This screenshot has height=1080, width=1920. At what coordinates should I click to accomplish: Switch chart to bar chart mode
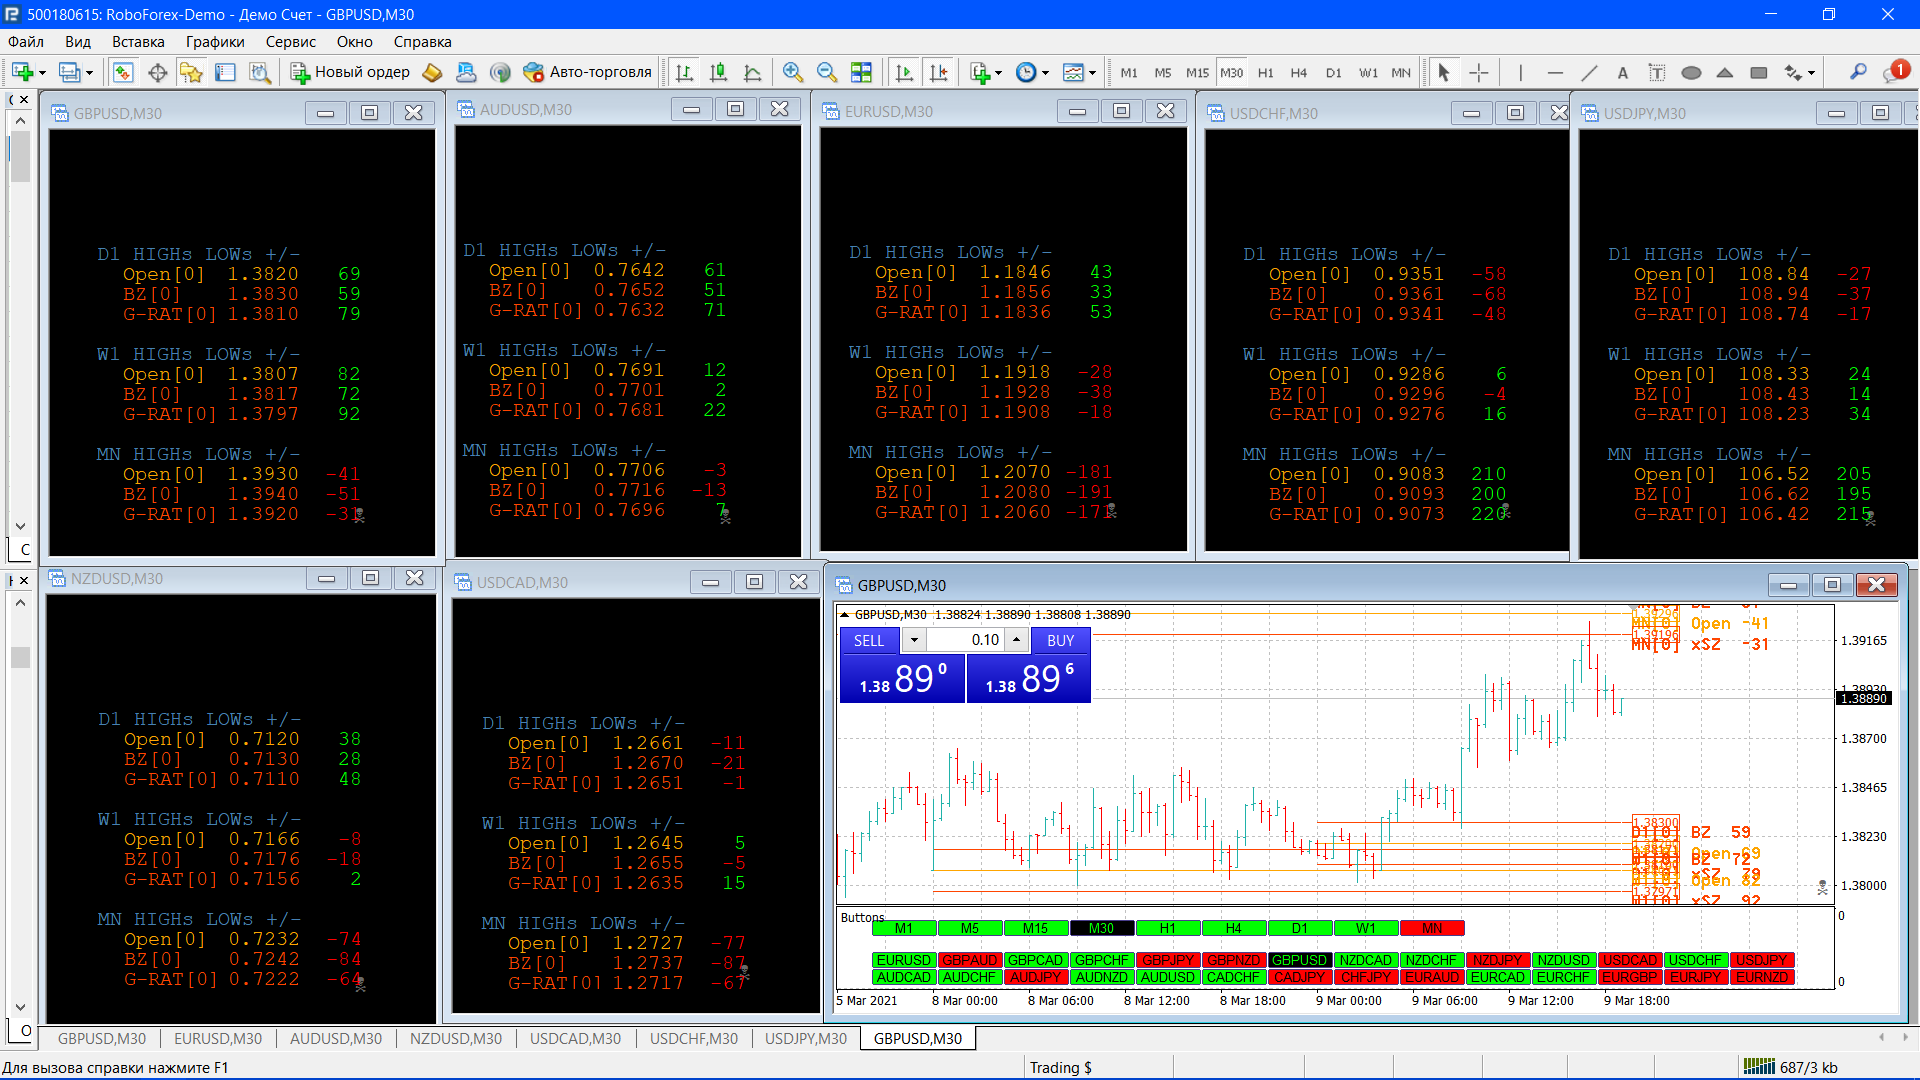(x=684, y=72)
